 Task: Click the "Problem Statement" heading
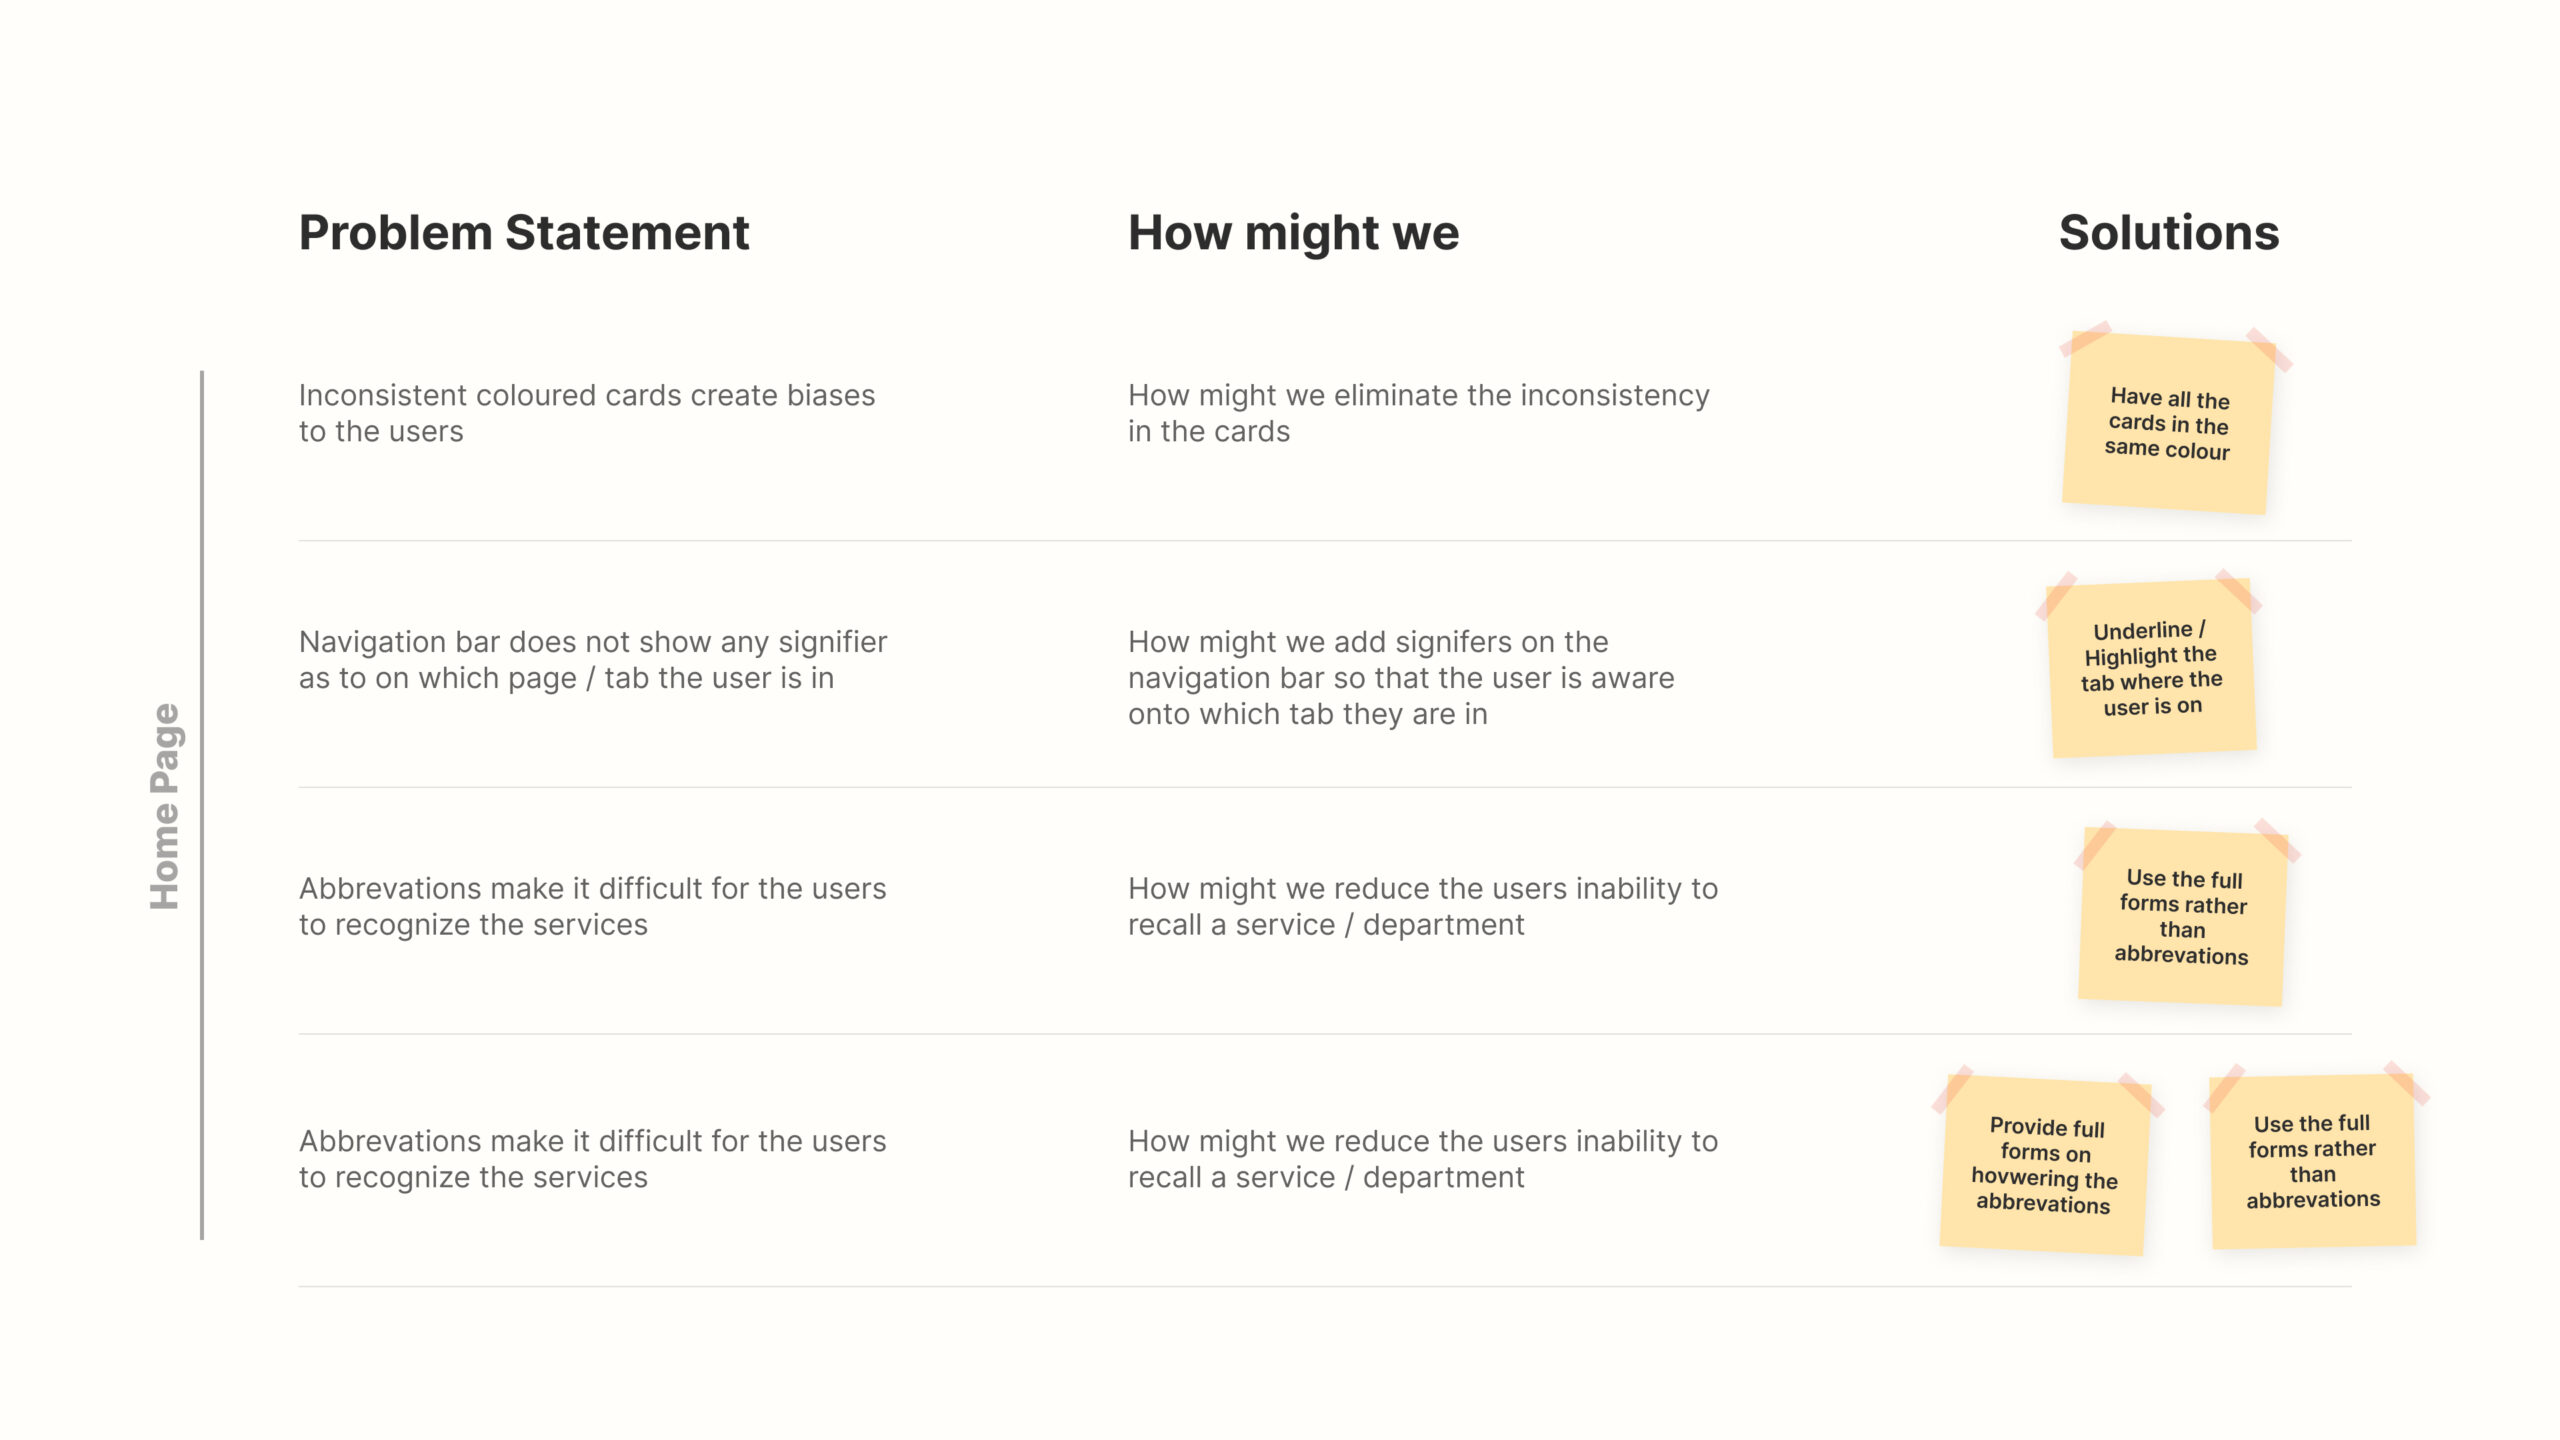pyautogui.click(x=523, y=233)
